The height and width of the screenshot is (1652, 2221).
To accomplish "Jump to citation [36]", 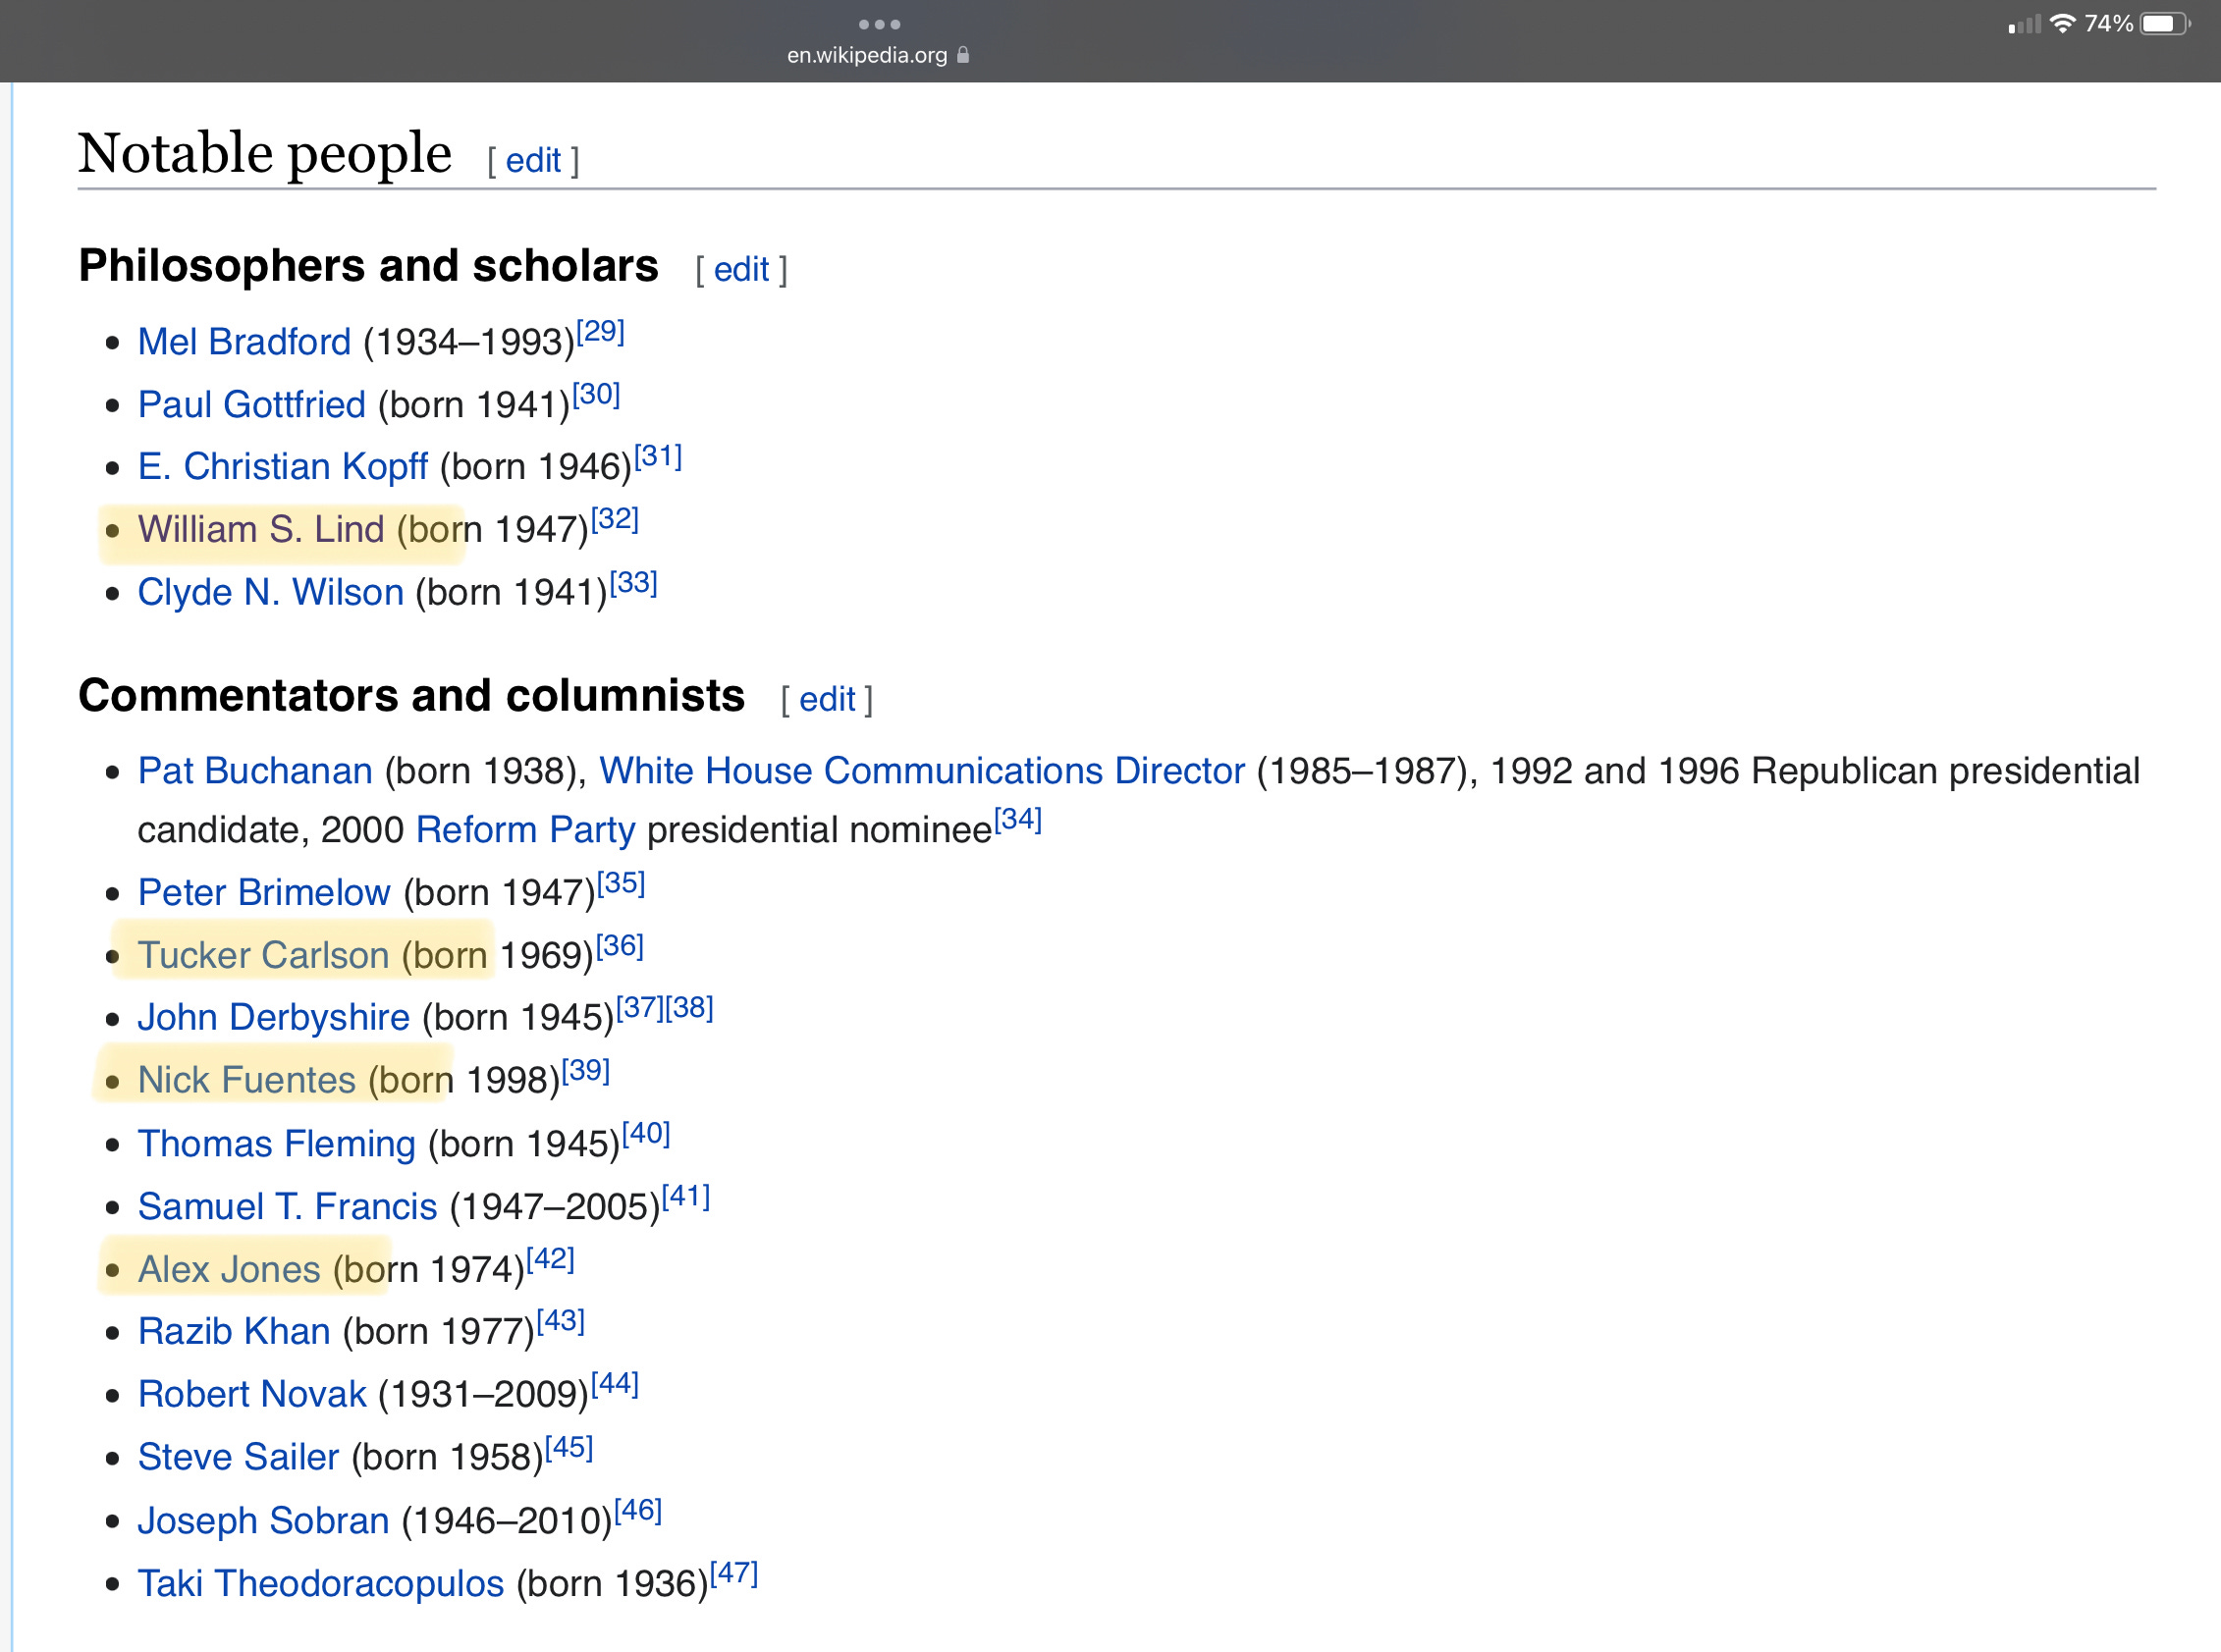I will tap(619, 945).
